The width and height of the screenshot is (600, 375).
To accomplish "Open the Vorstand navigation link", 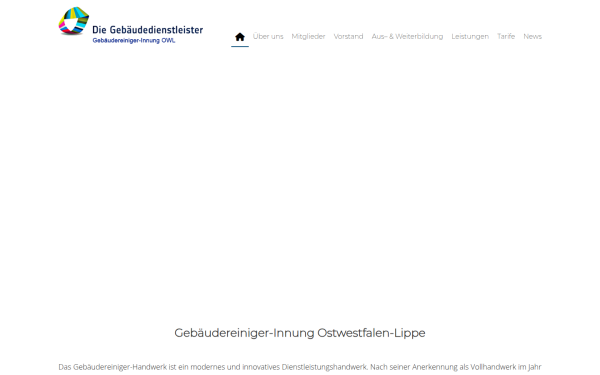I will (x=348, y=36).
